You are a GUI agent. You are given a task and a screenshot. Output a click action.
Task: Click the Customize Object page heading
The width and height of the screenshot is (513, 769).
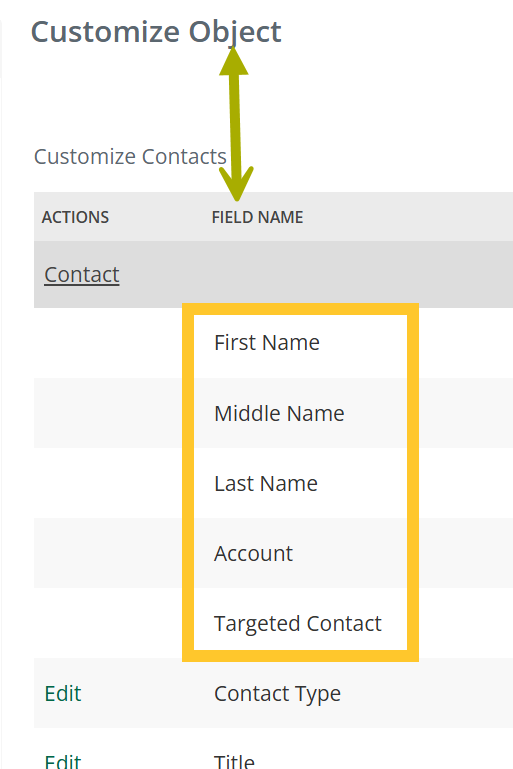[x=156, y=32]
